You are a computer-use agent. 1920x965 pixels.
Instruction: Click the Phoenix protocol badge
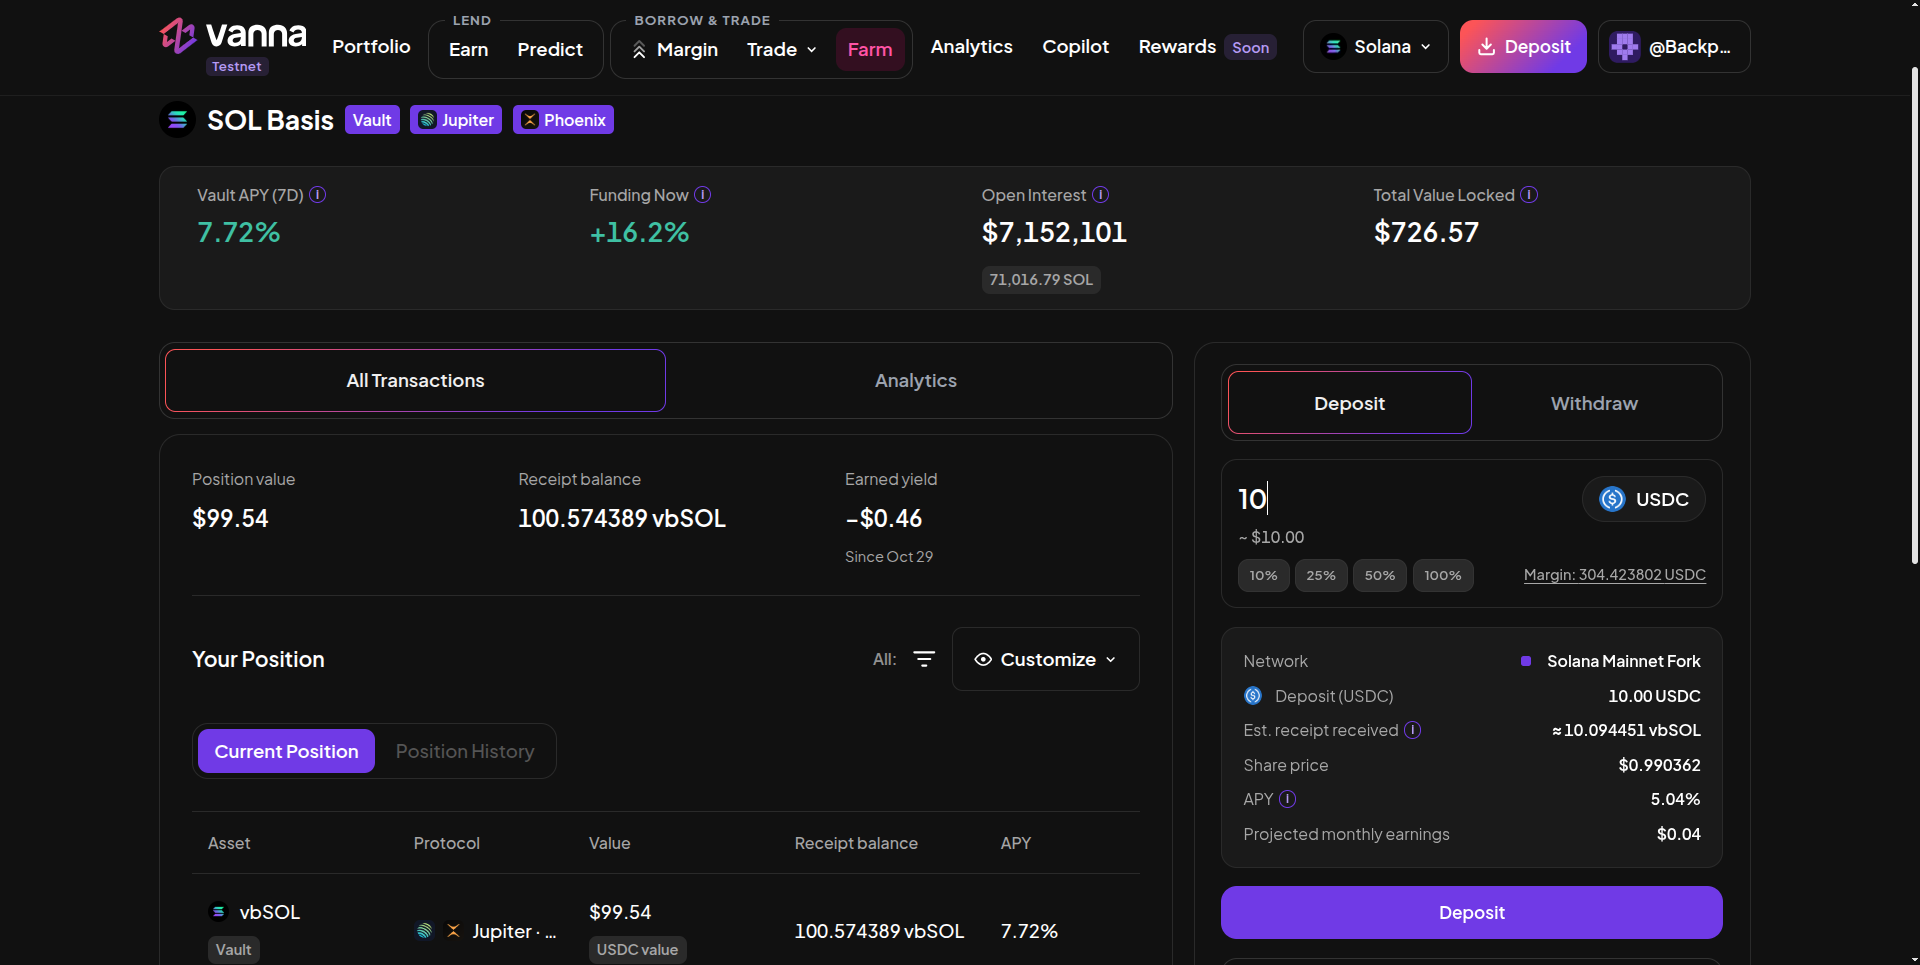(563, 120)
